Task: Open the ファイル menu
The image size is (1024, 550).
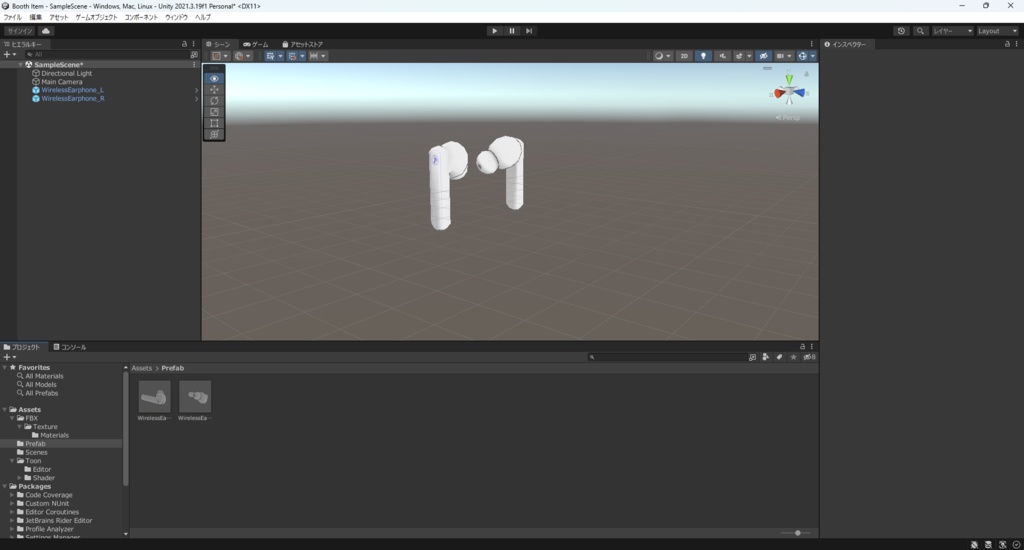Action: (12, 17)
